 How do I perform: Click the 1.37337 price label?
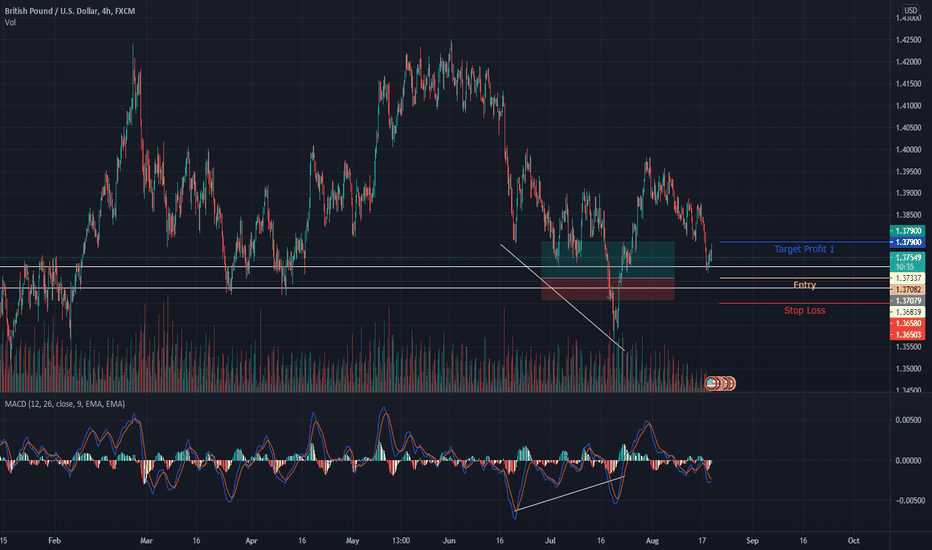908,278
